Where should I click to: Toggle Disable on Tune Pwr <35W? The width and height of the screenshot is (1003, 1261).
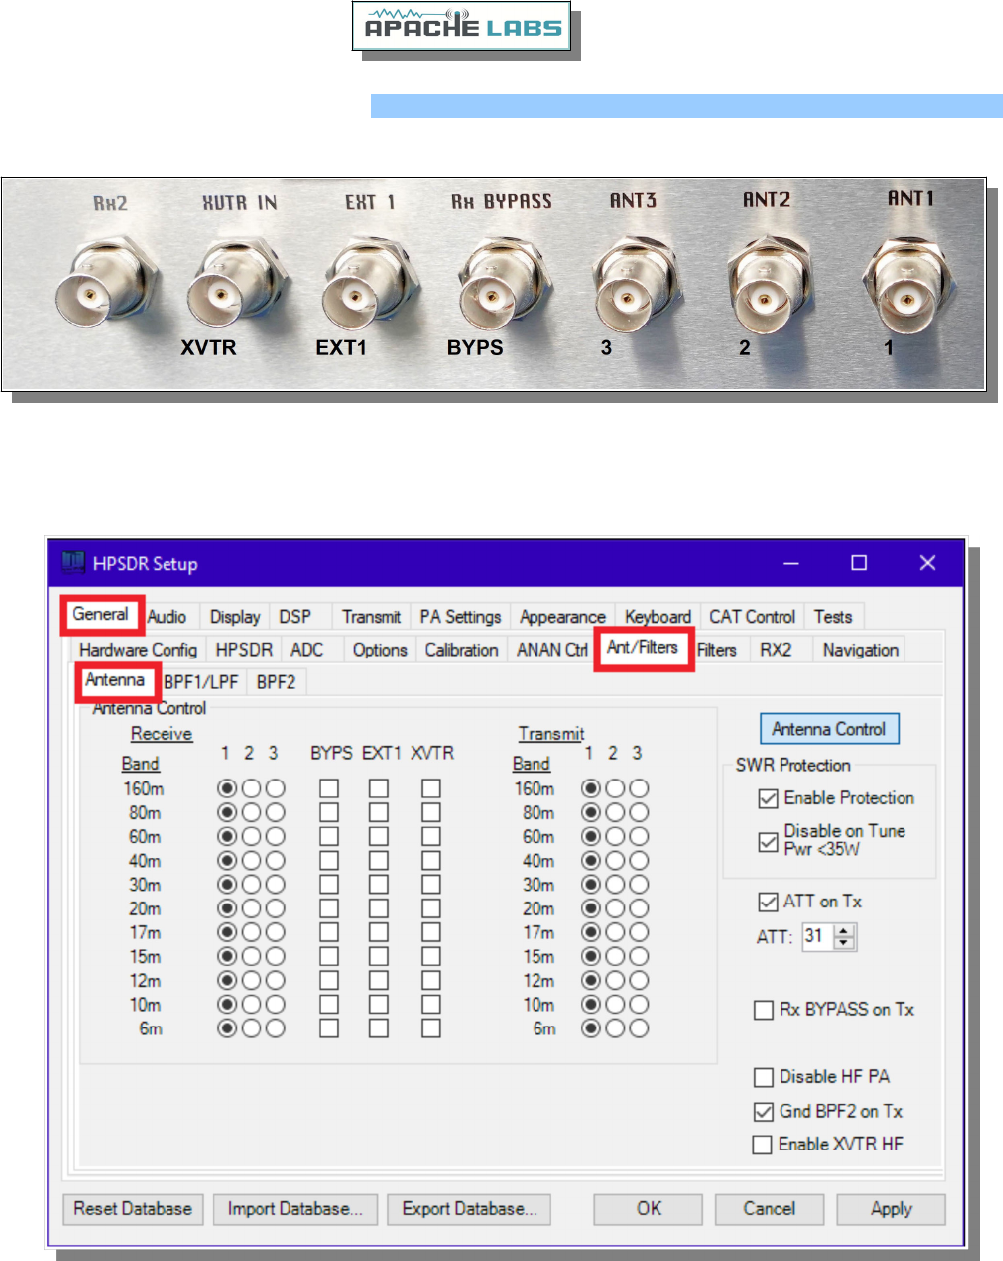(x=768, y=841)
